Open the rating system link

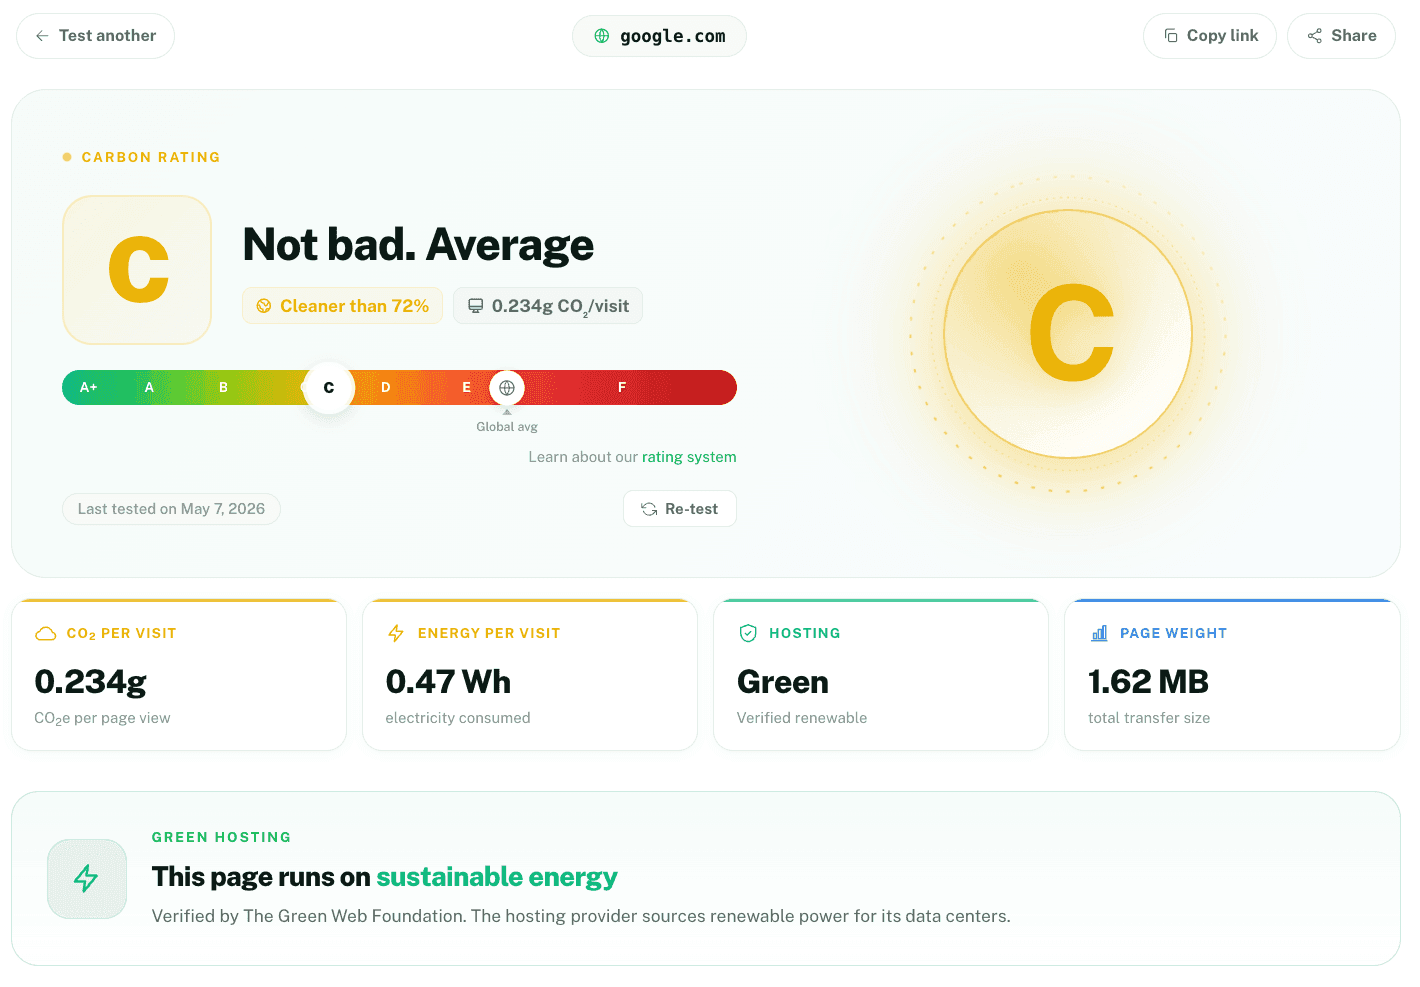pyautogui.click(x=689, y=457)
